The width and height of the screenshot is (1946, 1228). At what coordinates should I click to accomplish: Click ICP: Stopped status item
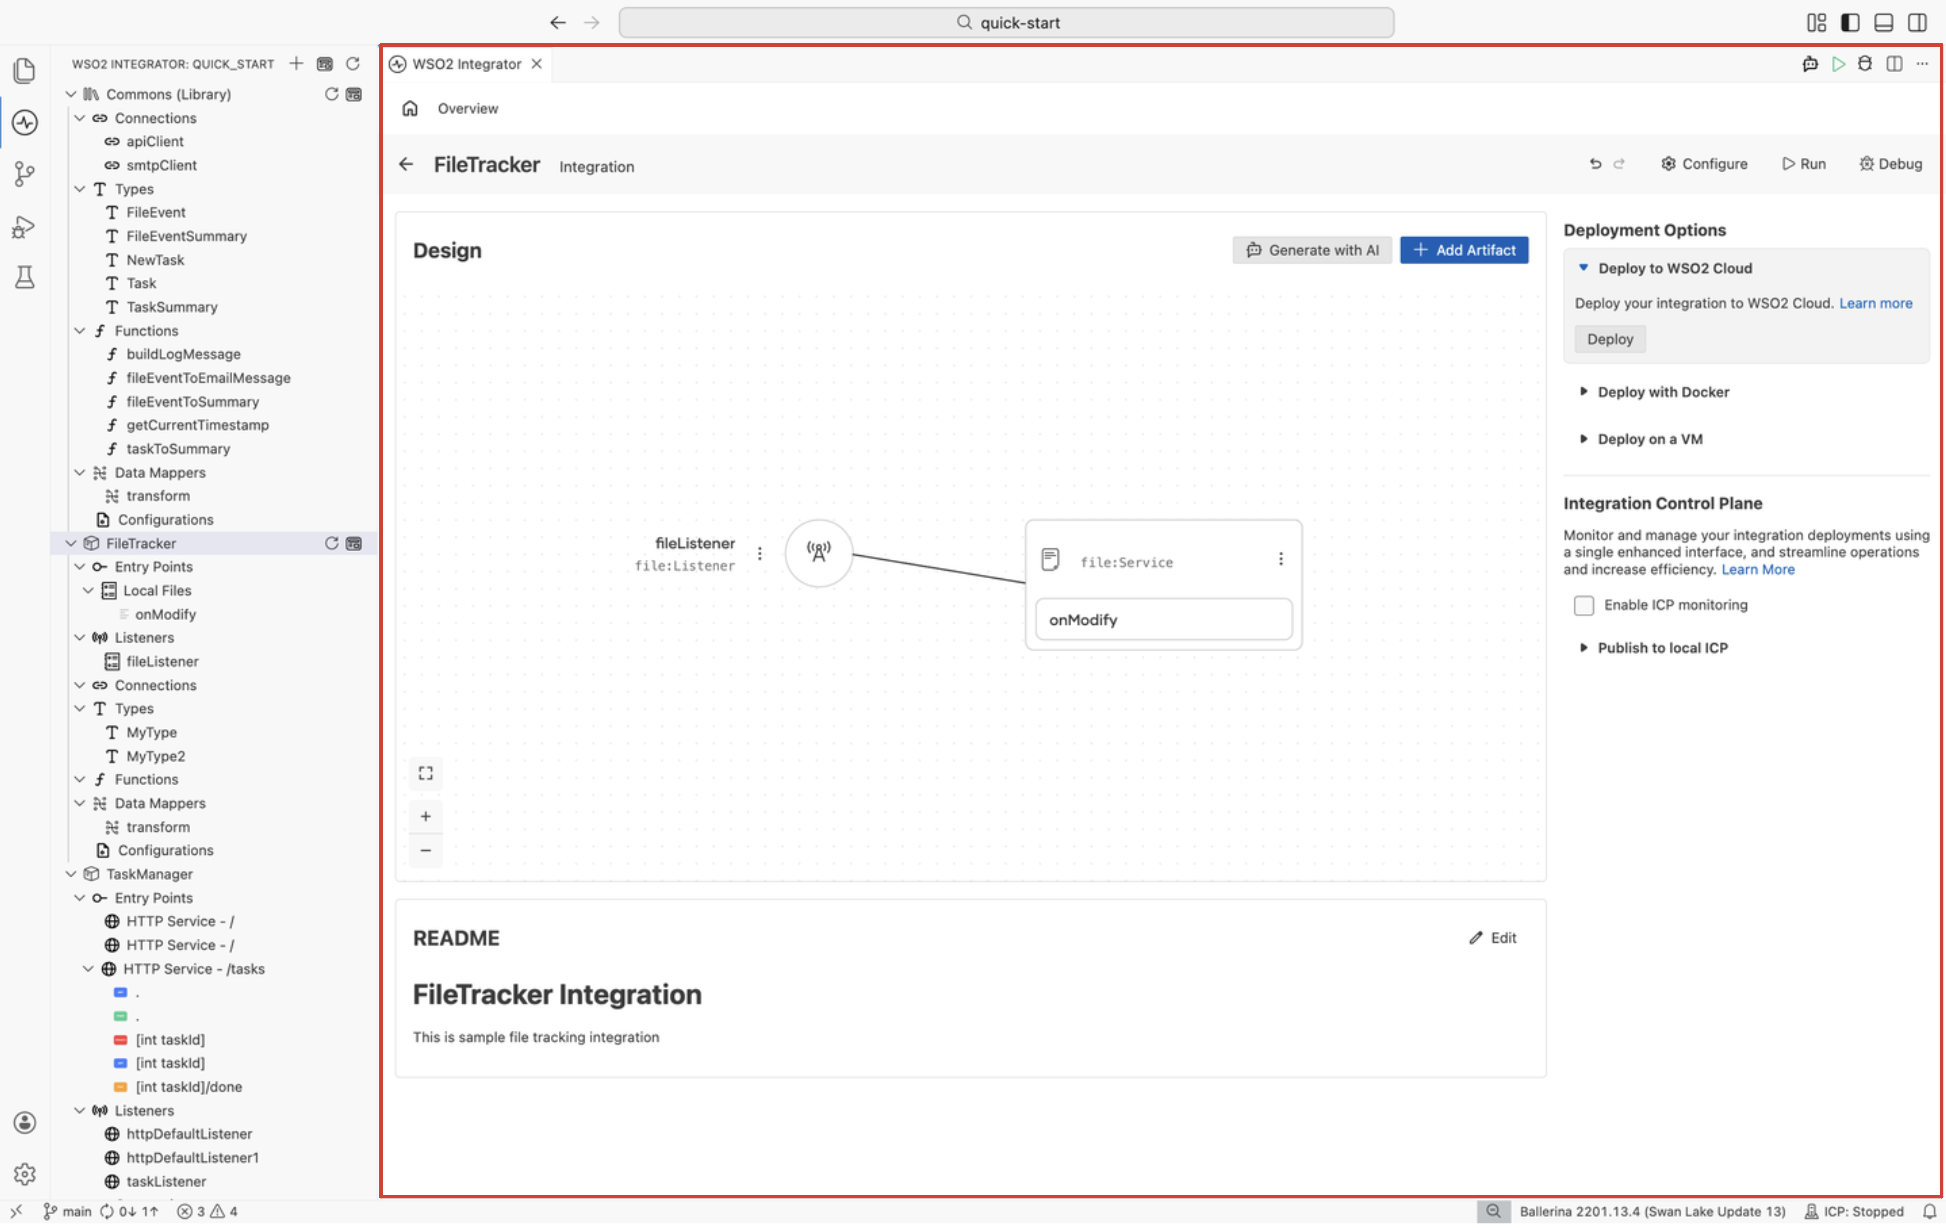pos(1854,1211)
